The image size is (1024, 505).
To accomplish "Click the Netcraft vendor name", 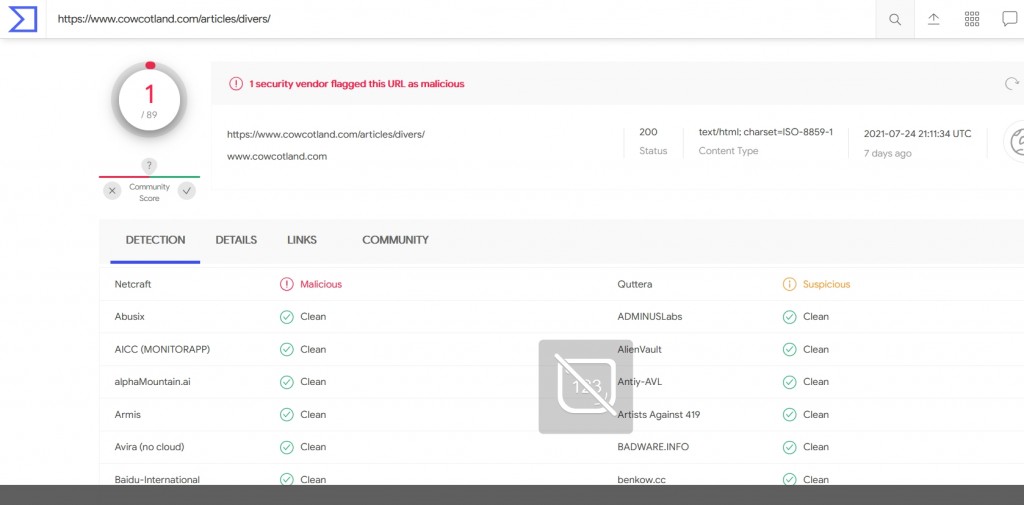I will pos(133,284).
